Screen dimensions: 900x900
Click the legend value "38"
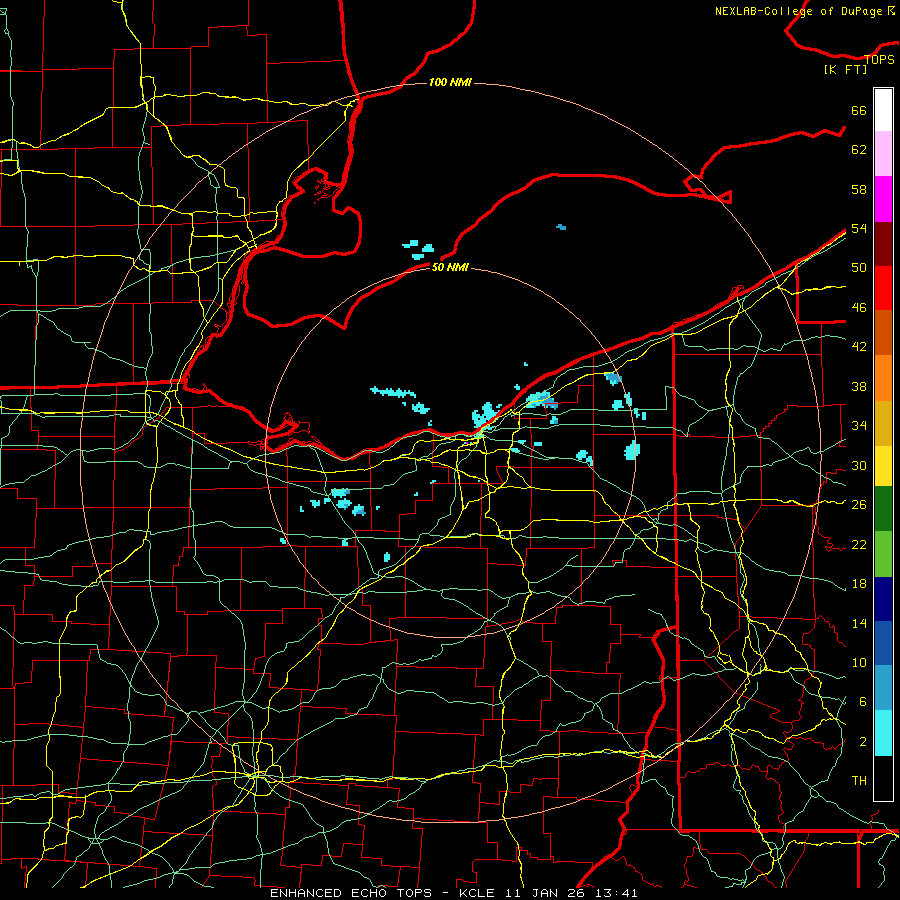[x=859, y=386]
